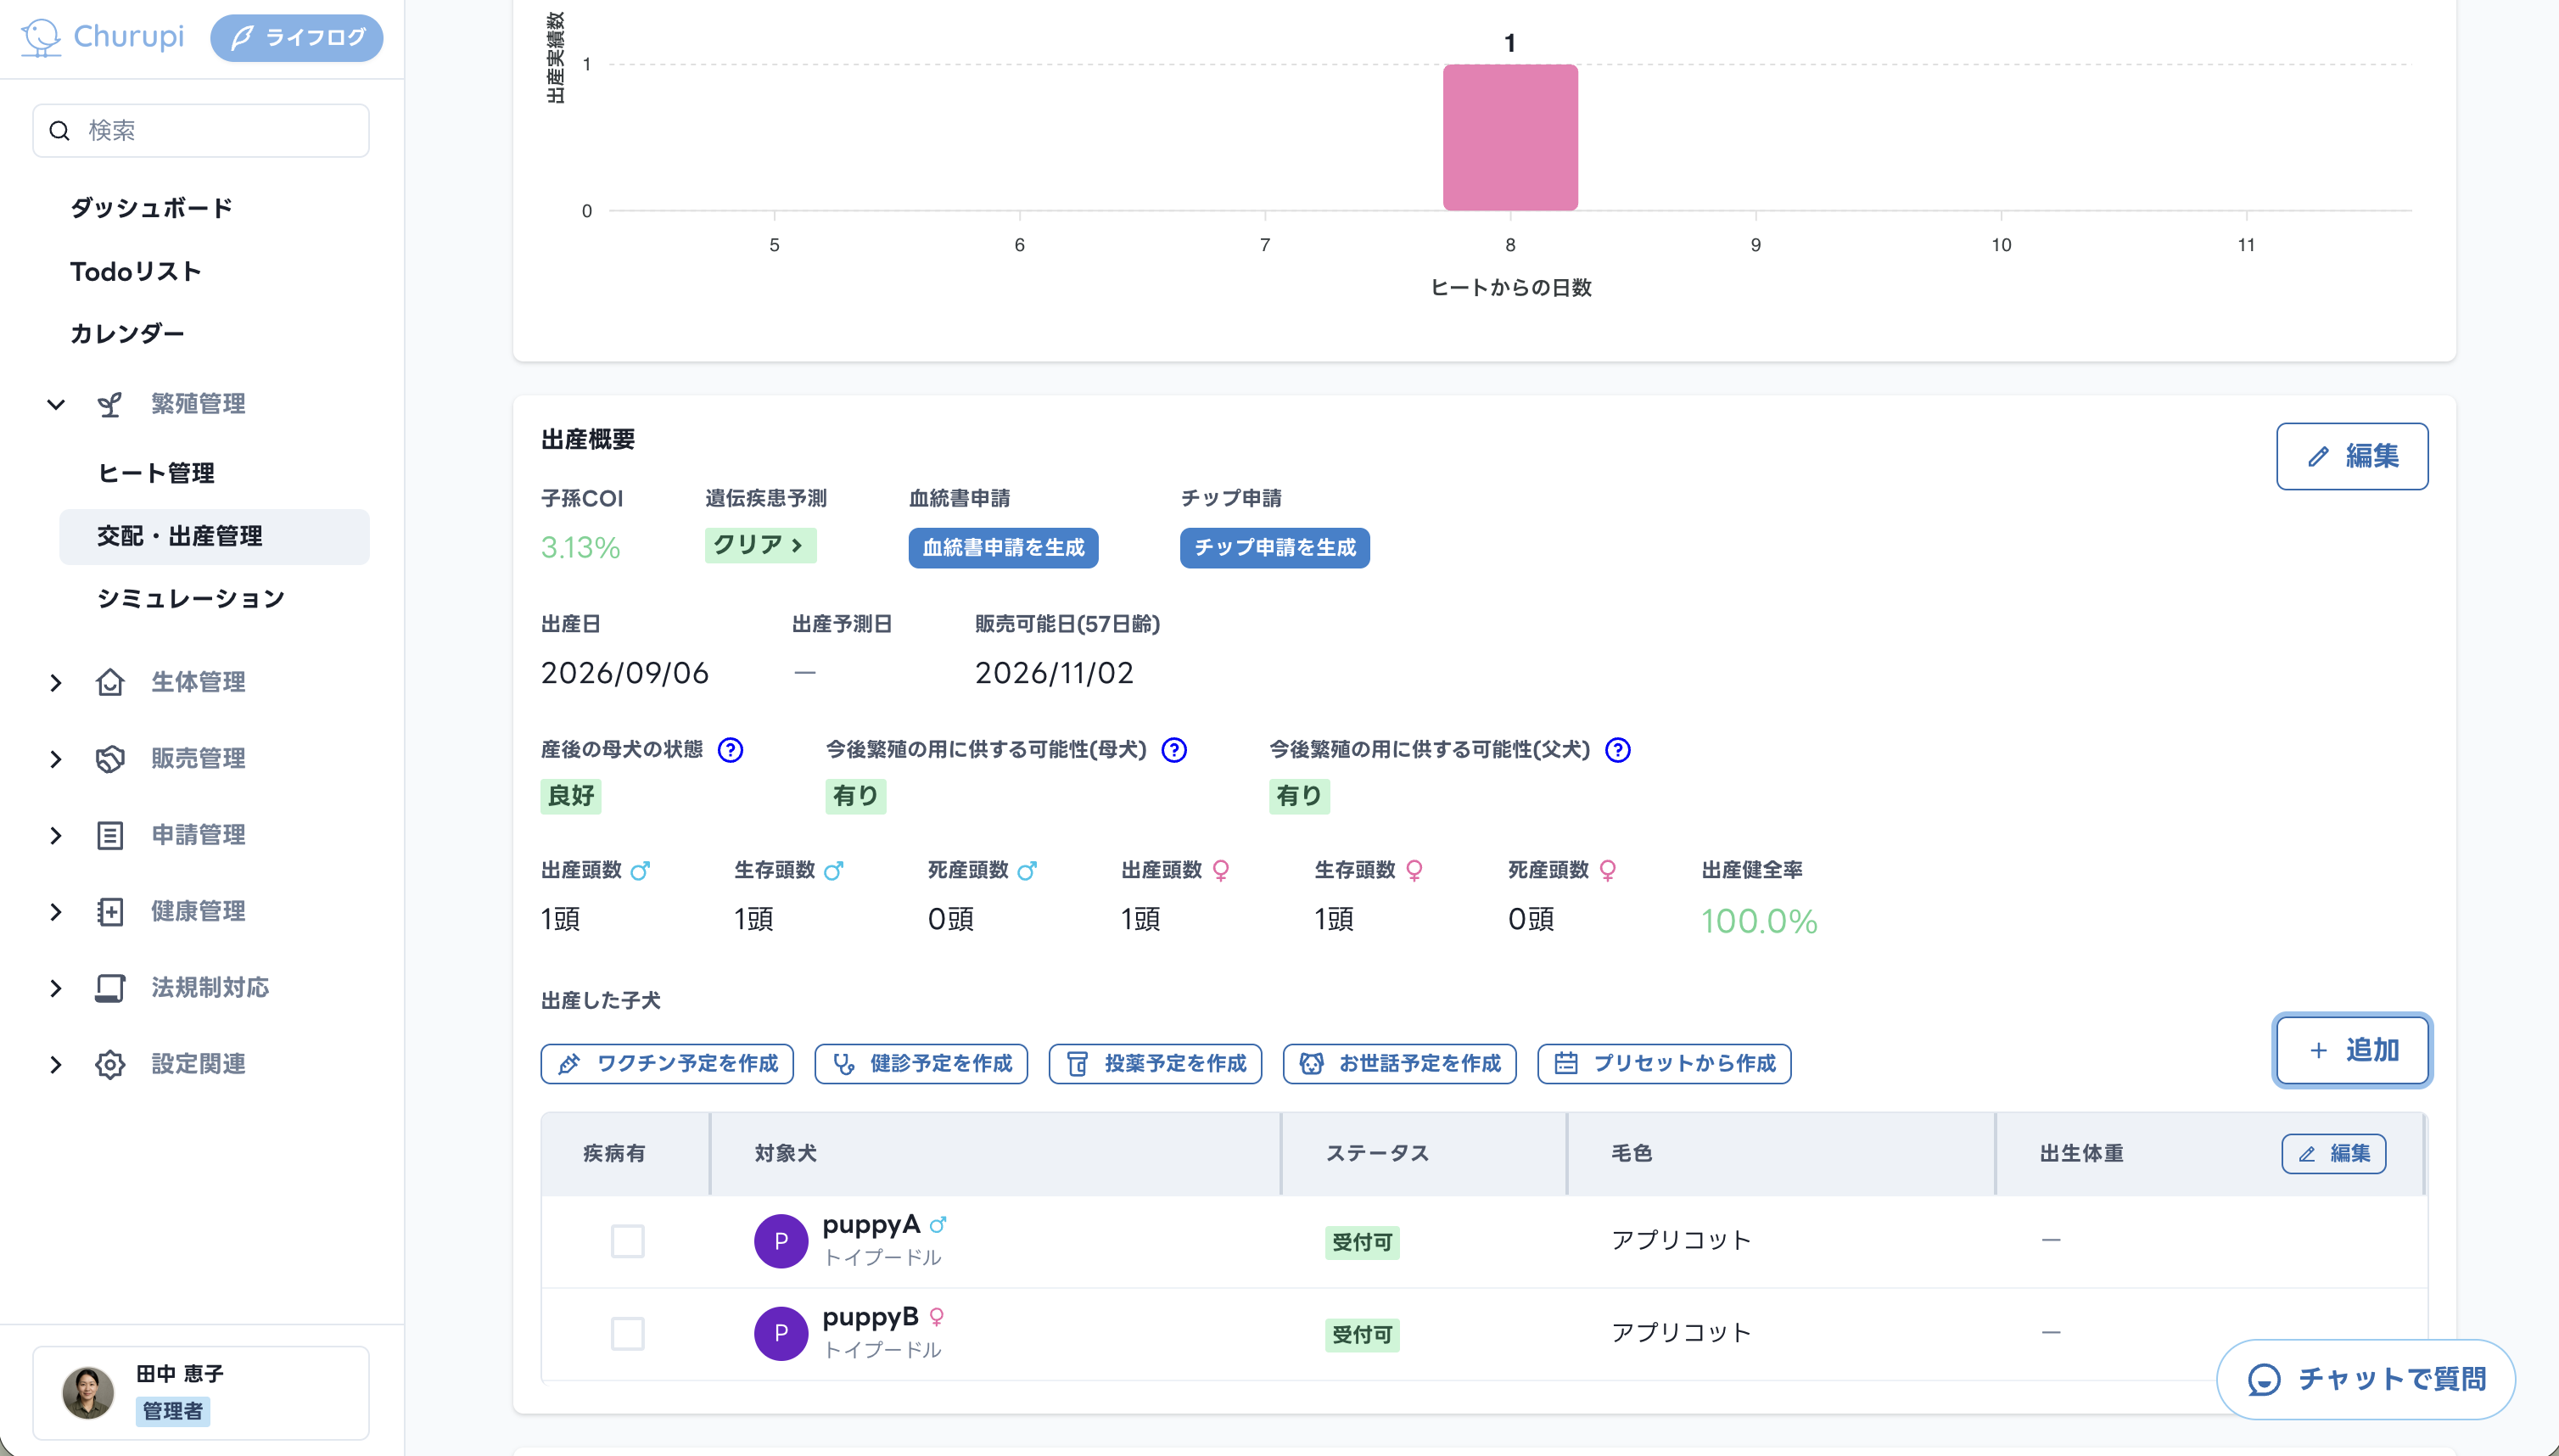Click 血統書申請を生成 button
Image resolution: width=2559 pixels, height=1456 pixels.
(1003, 548)
